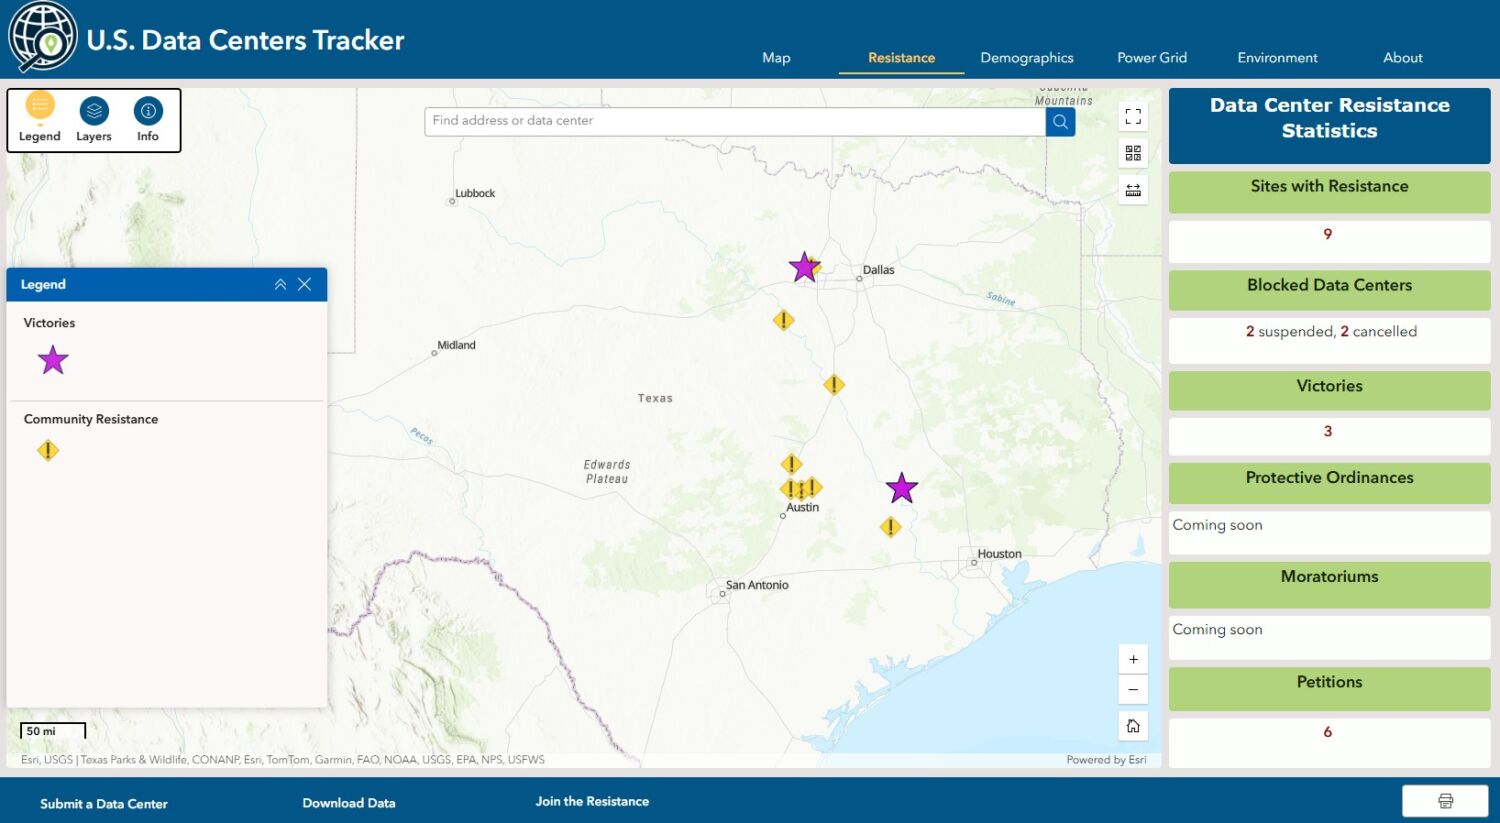Click in the address search field
This screenshot has height=823, width=1500.
pyautogui.click(x=735, y=121)
